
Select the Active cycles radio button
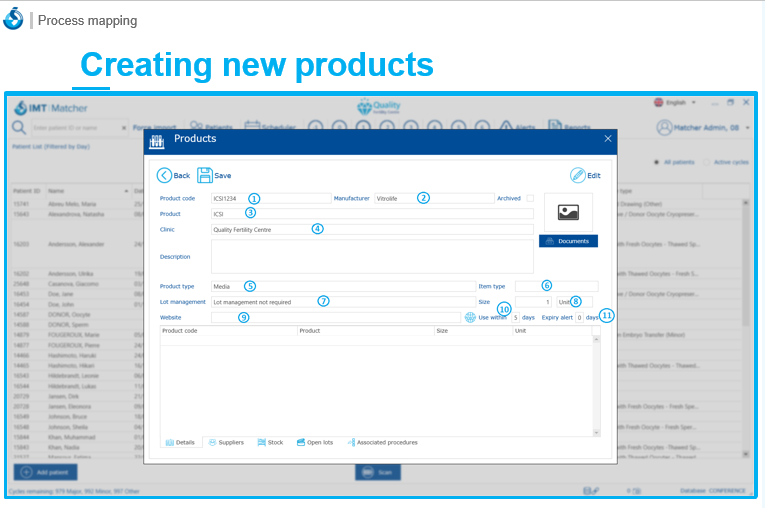pyautogui.click(x=706, y=162)
